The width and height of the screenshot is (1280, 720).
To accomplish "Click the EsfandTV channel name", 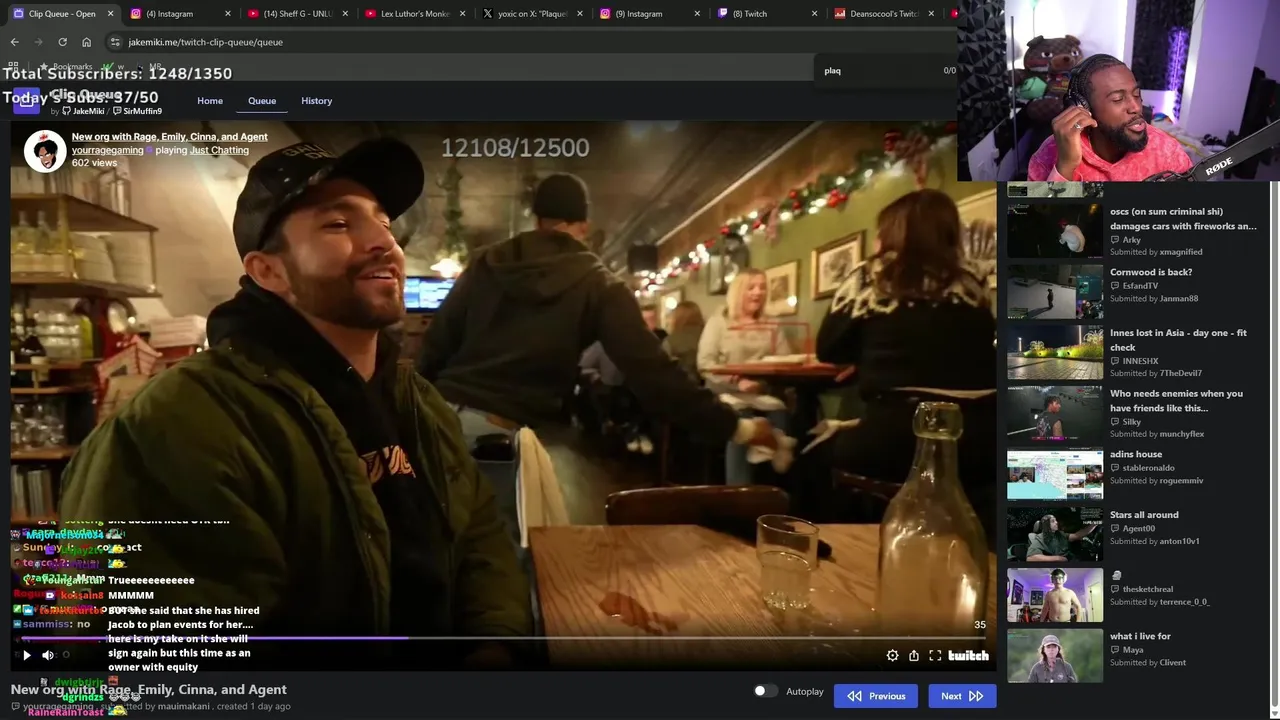I will [x=1140, y=286].
